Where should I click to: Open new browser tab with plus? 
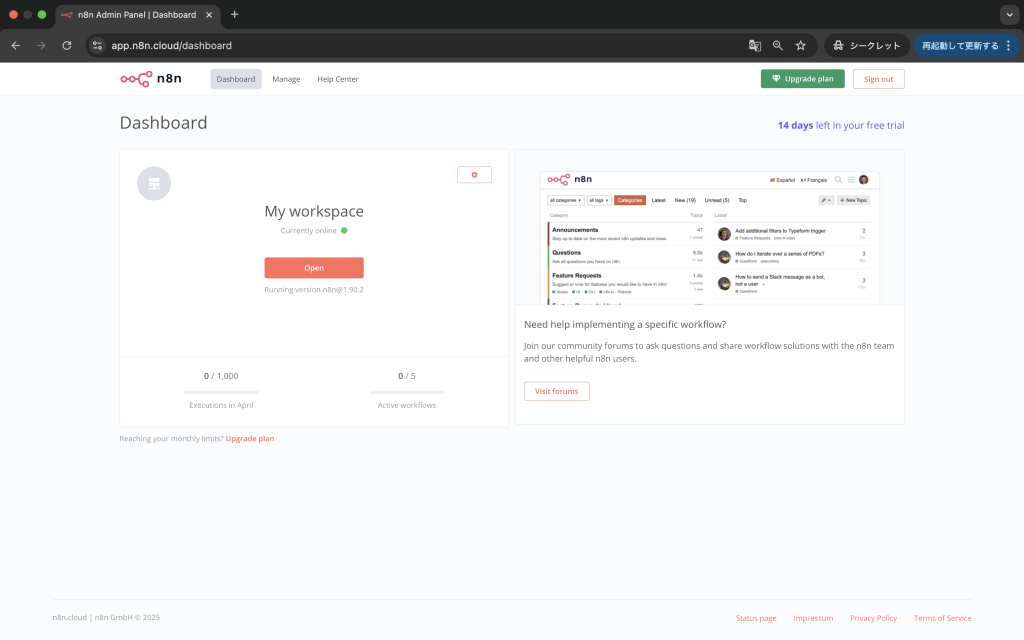coord(234,14)
